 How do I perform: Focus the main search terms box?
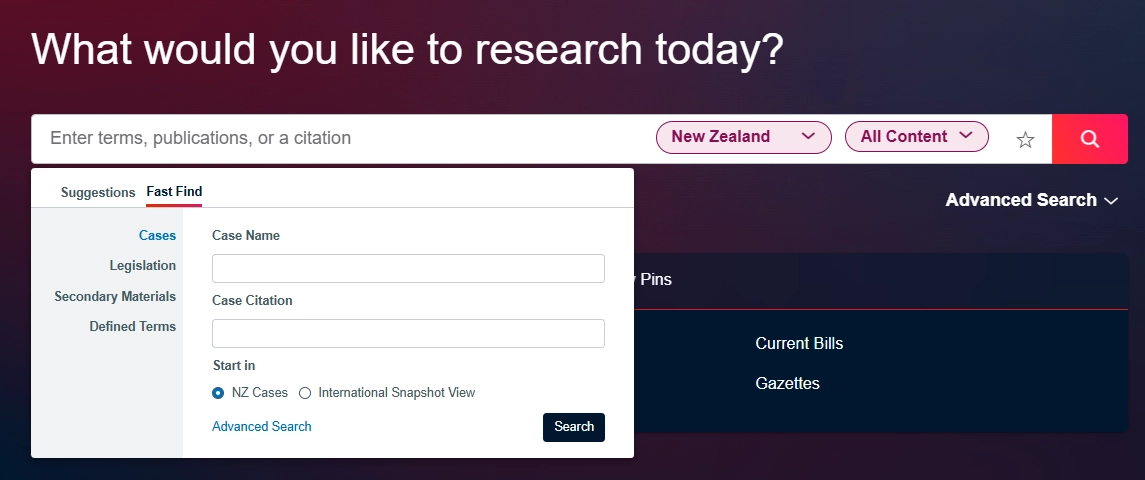340,138
